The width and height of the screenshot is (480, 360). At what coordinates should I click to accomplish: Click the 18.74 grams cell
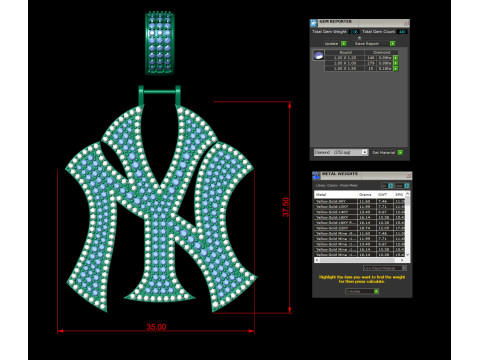(x=367, y=228)
